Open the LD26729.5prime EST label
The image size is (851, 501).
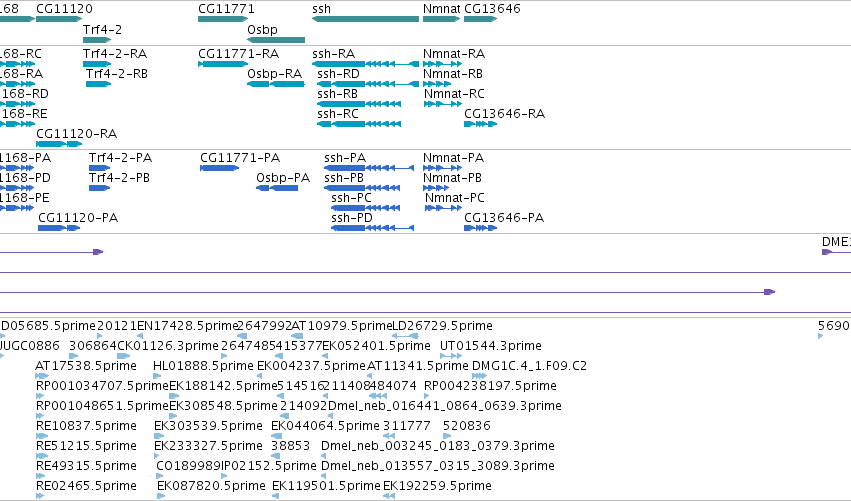[442, 326]
